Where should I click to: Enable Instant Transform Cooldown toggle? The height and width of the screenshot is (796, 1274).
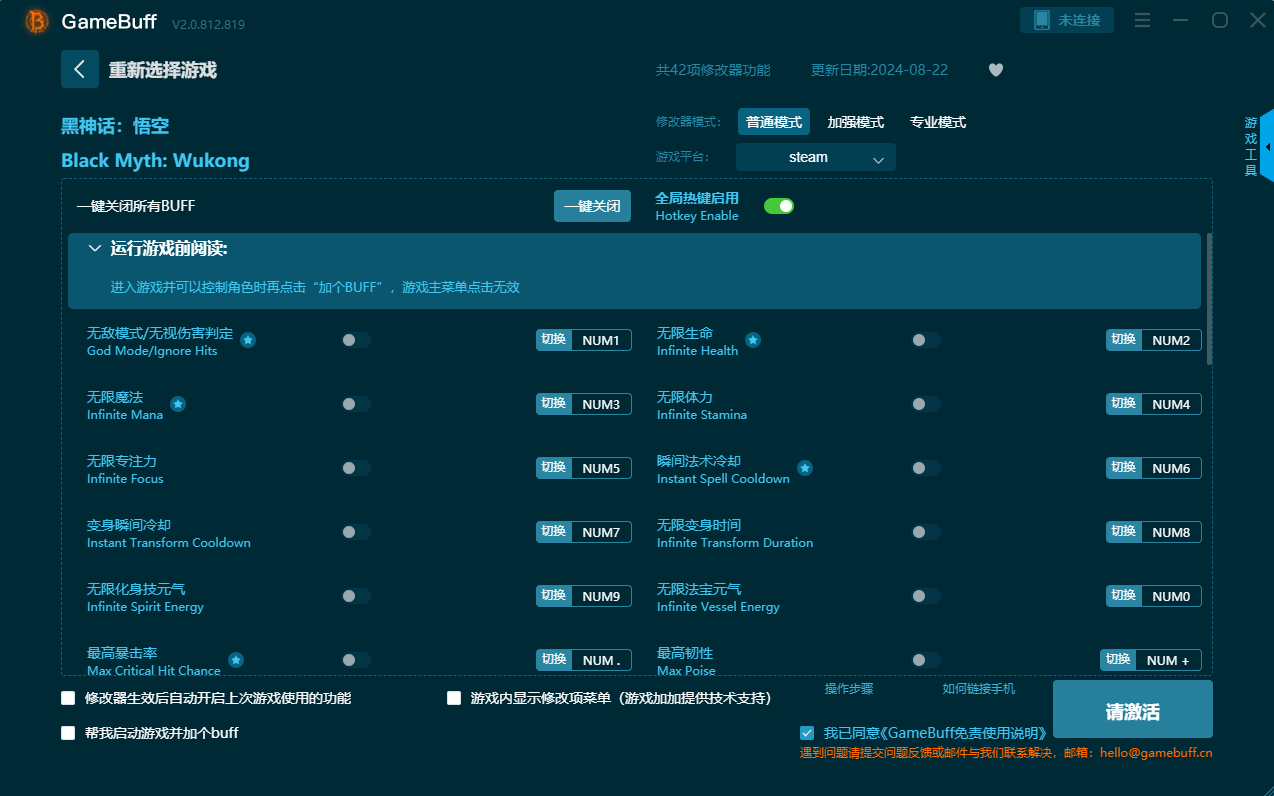pyautogui.click(x=356, y=532)
